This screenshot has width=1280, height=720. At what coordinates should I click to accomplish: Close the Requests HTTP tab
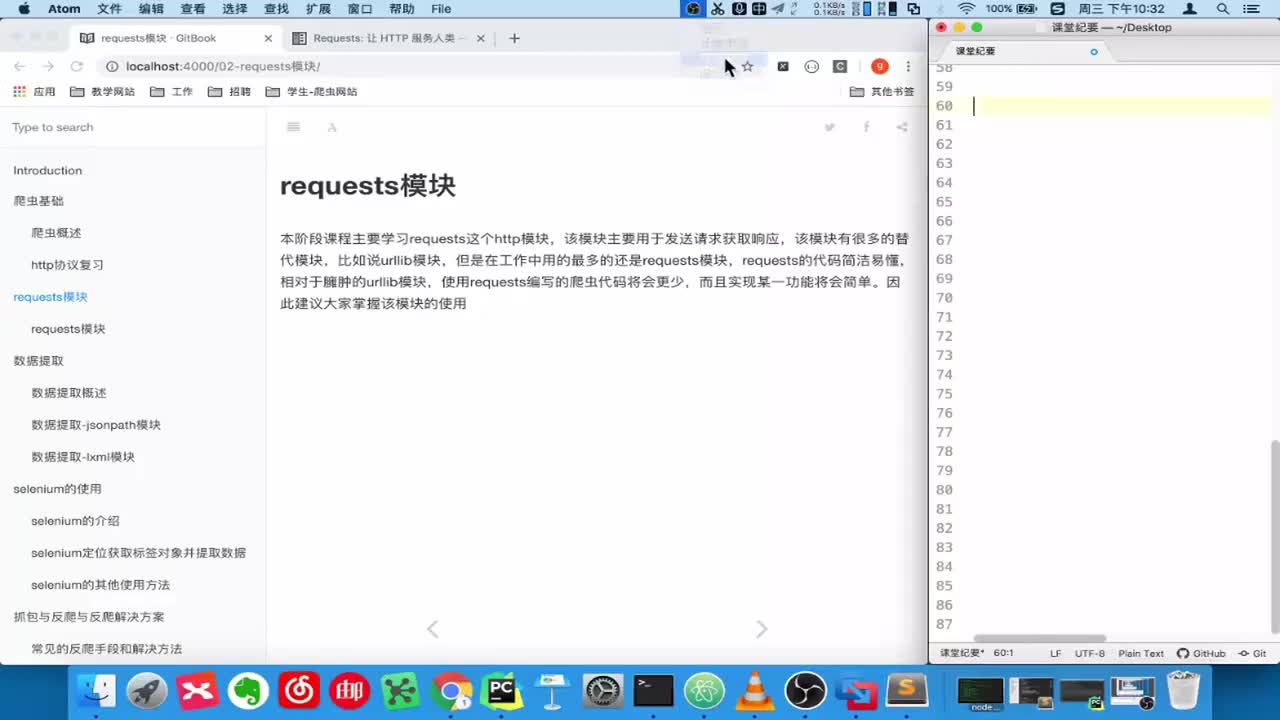pos(480,38)
